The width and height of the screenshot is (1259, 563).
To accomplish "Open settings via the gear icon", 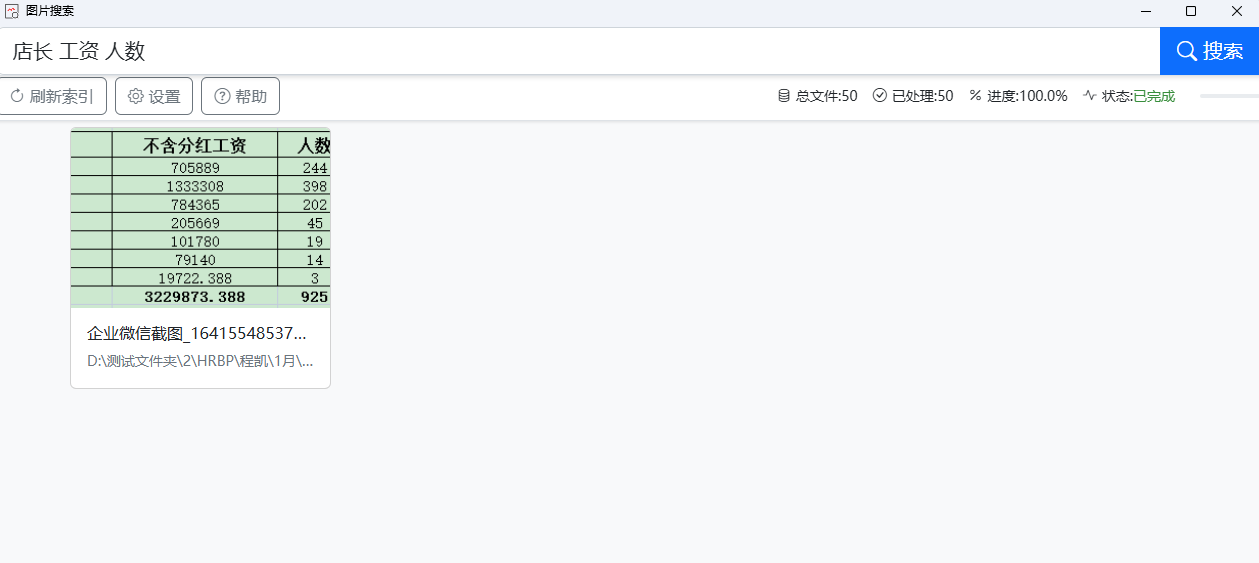I will tap(136, 96).
